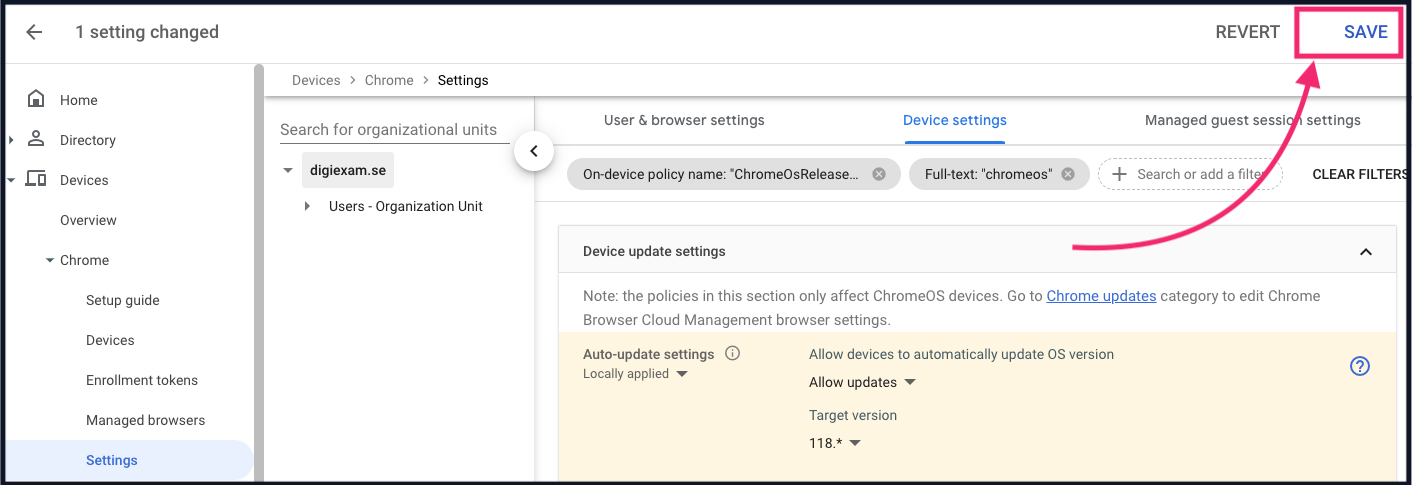The height and width of the screenshot is (485, 1412).
Task: Click the Devices monitor icon
Action: [x=36, y=179]
